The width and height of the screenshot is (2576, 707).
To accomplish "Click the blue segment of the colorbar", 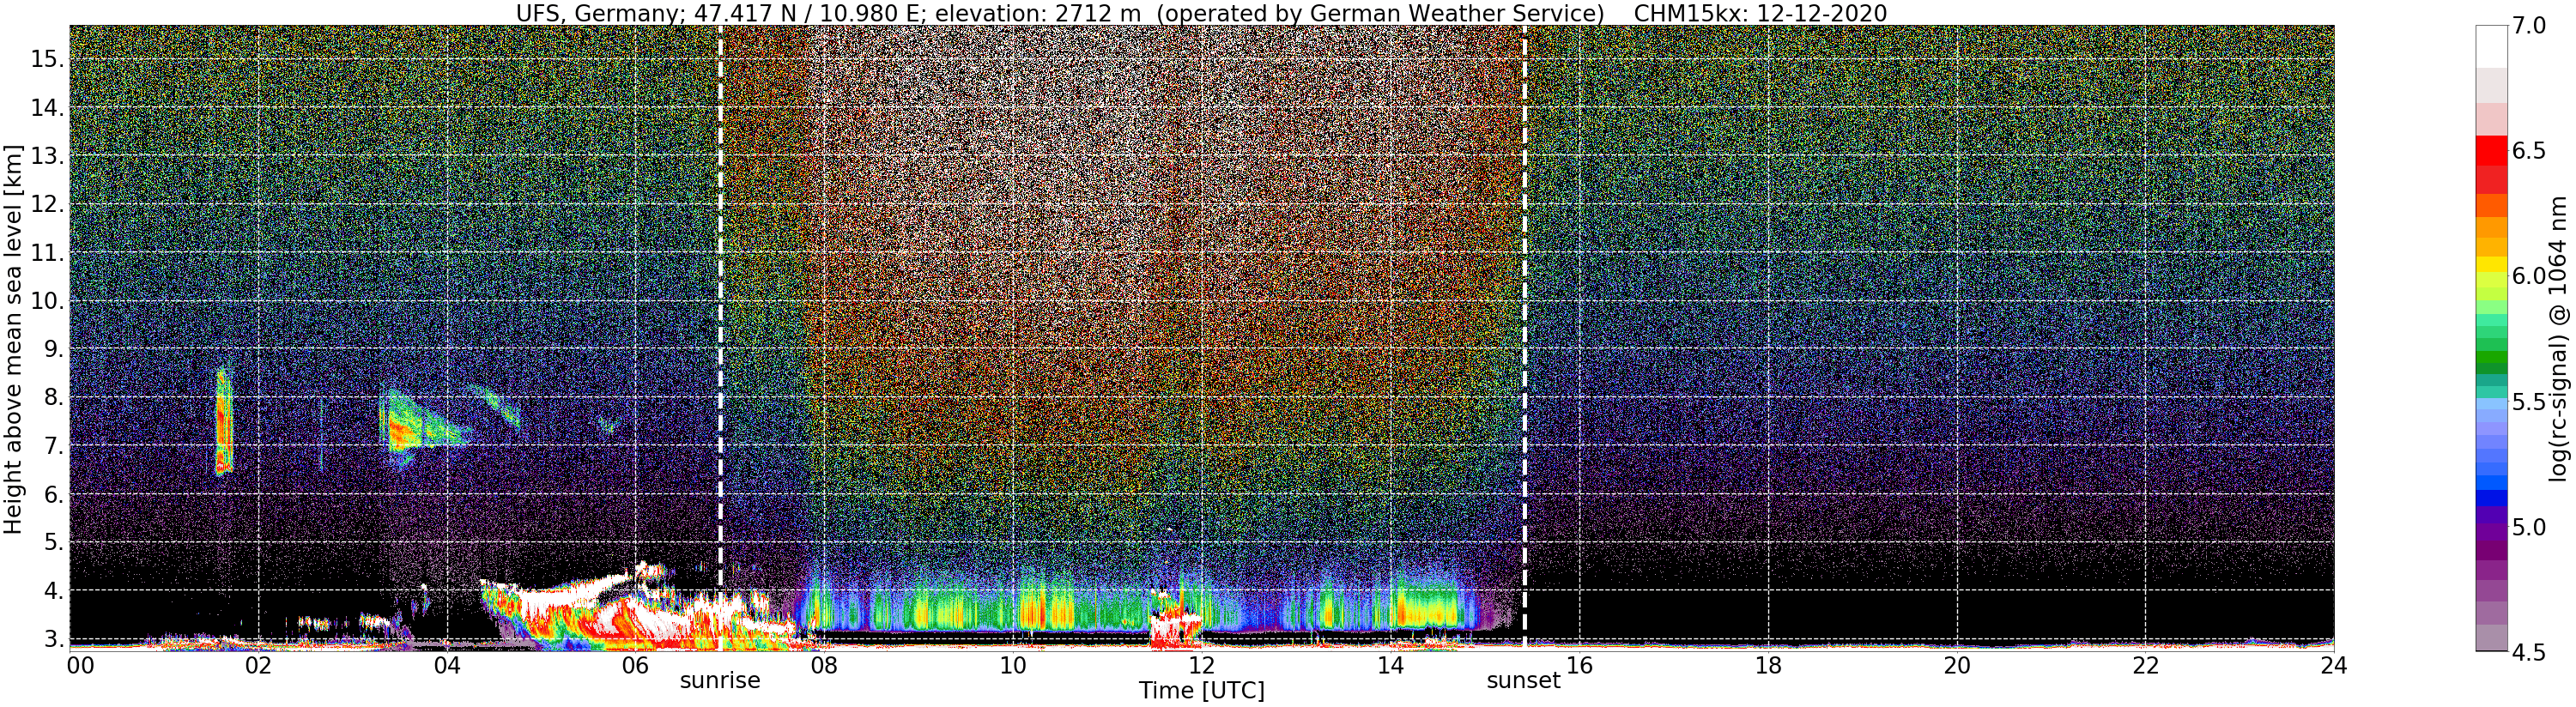I will pyautogui.click(x=2491, y=497).
